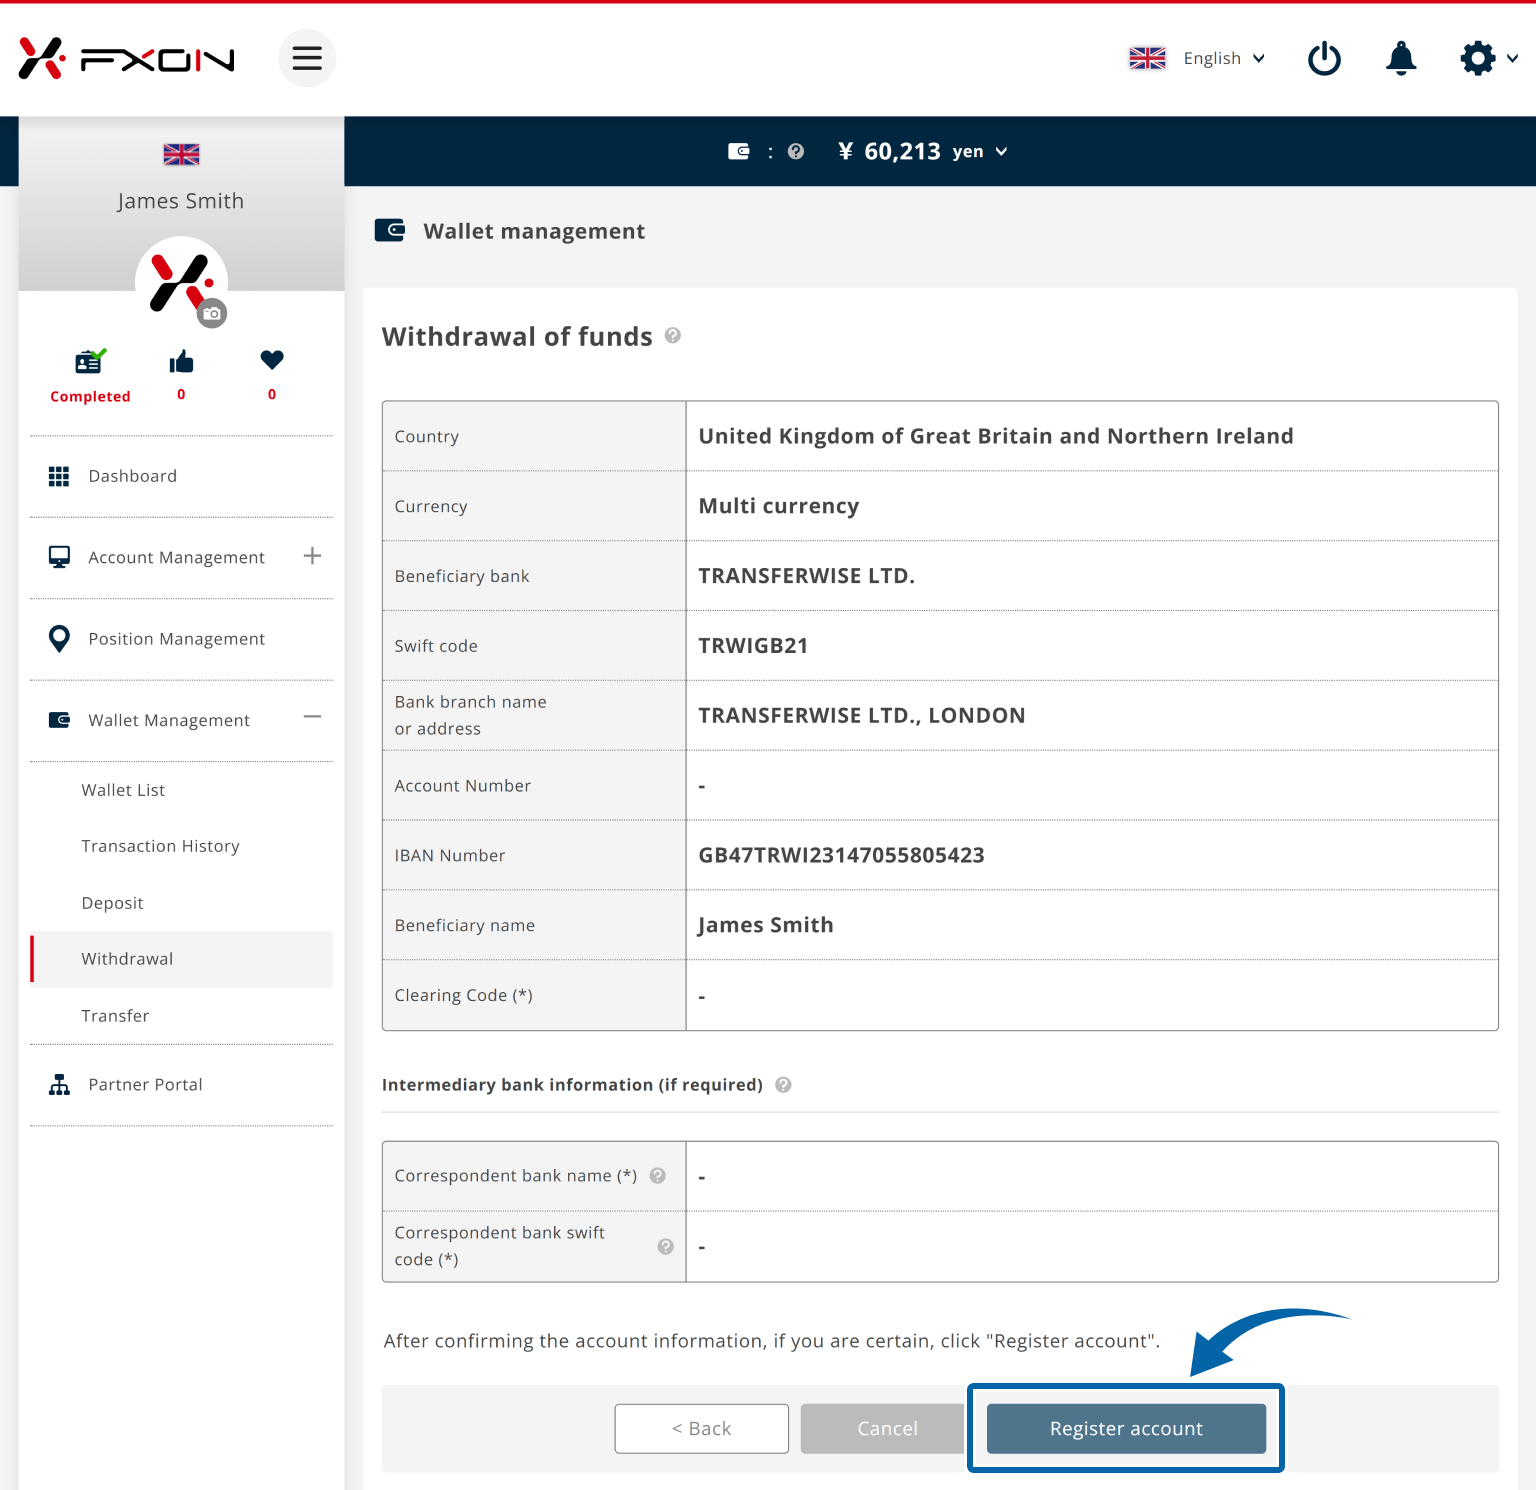Expand Account Management with plus icon
This screenshot has width=1536, height=1490.
[x=312, y=556]
